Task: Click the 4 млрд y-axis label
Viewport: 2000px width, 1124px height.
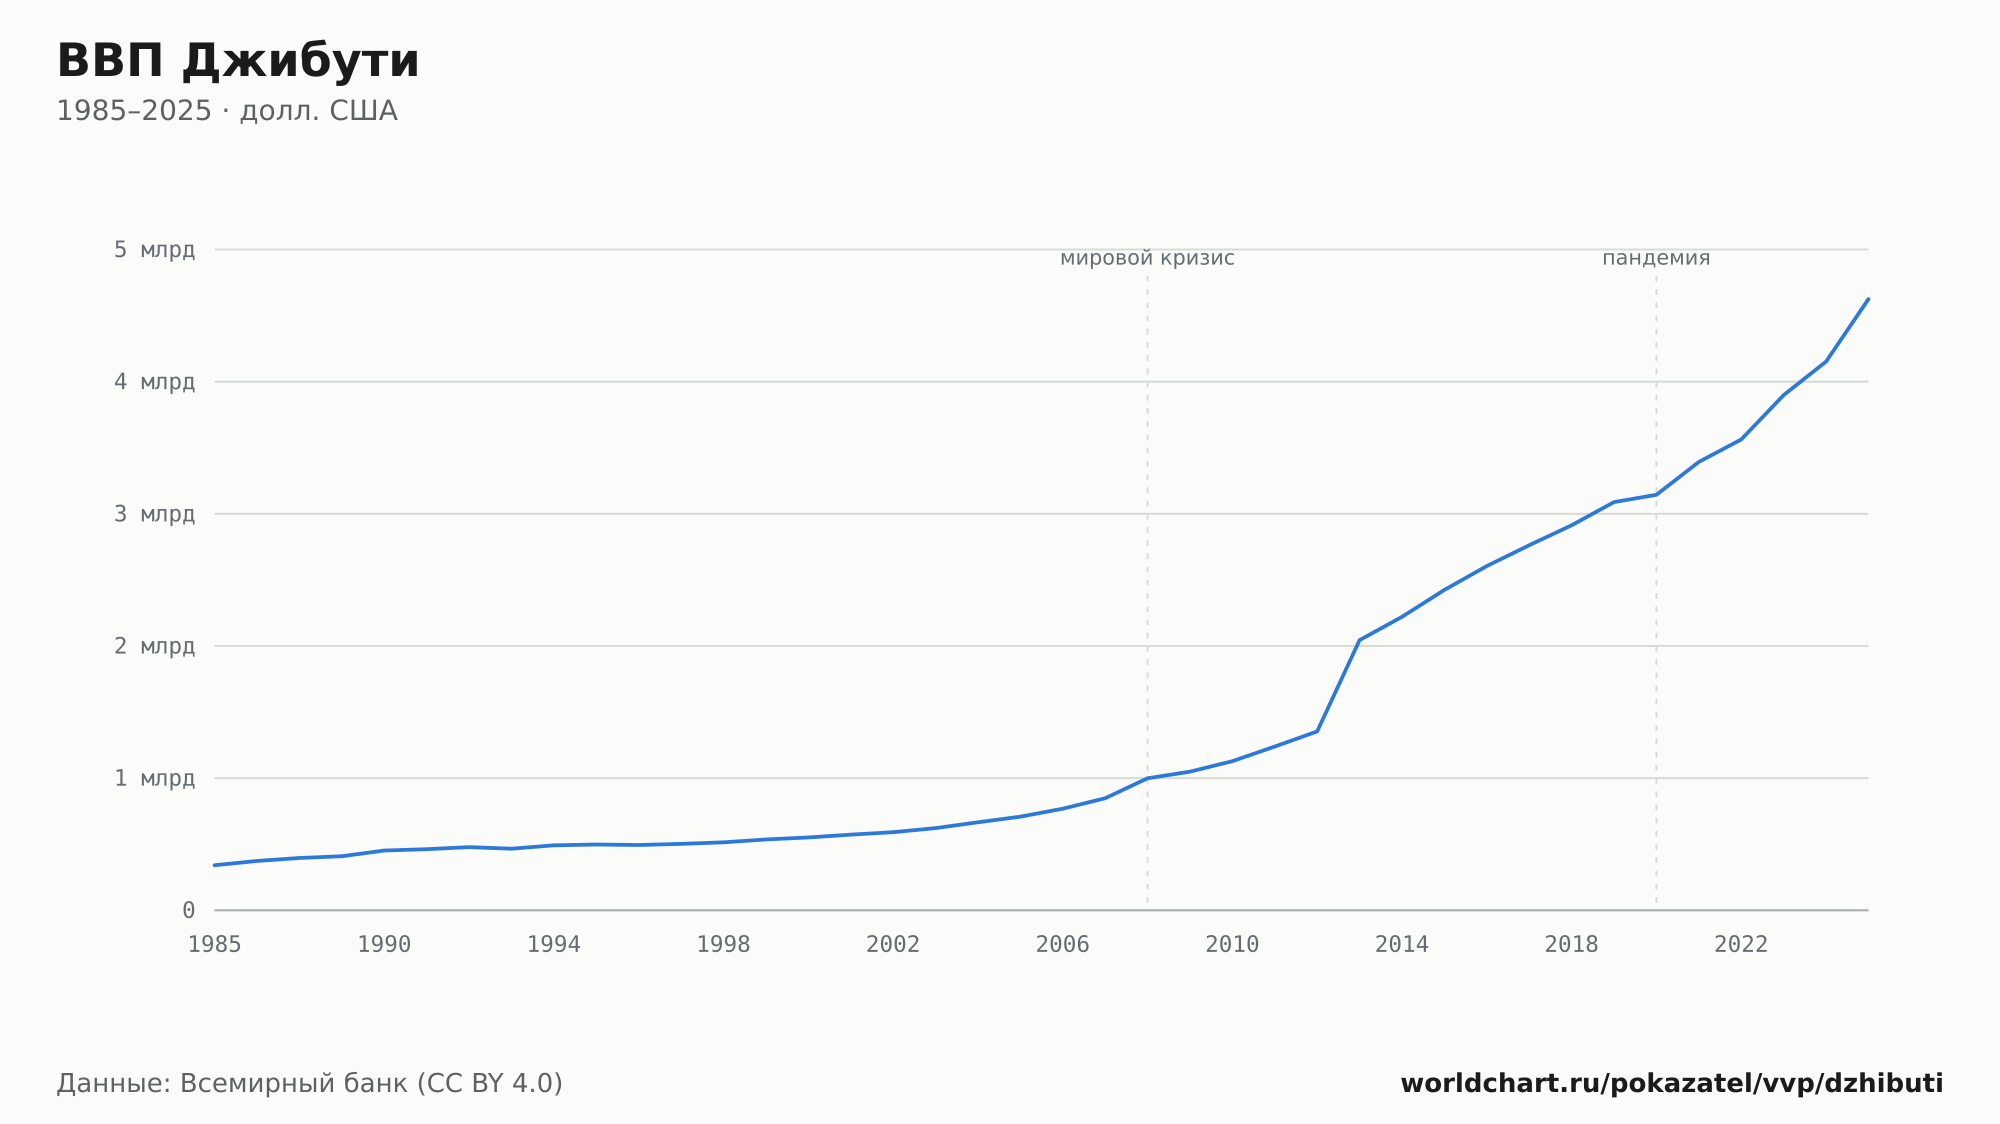Action: 154,382
